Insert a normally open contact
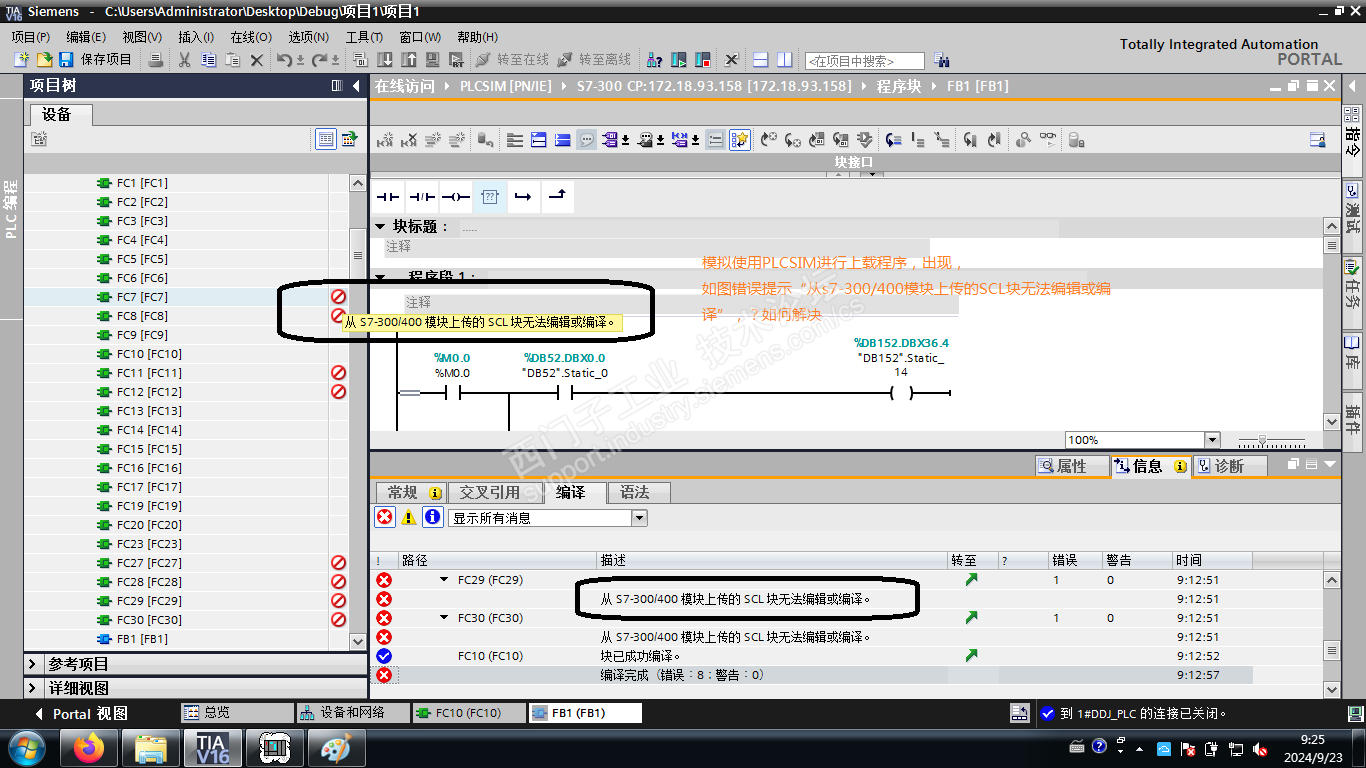The height and width of the screenshot is (768, 1366). coord(387,197)
